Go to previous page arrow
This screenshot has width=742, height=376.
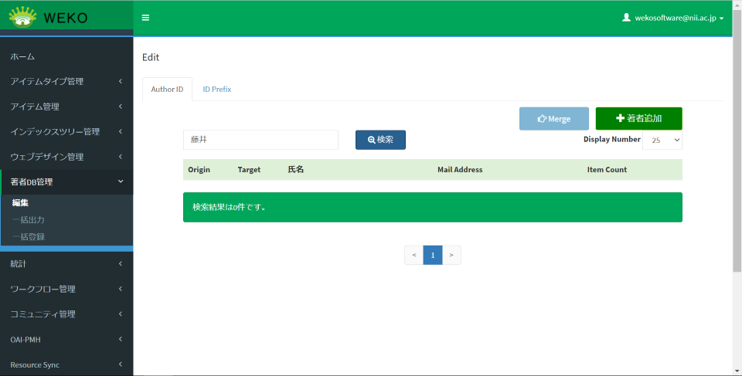coord(414,255)
